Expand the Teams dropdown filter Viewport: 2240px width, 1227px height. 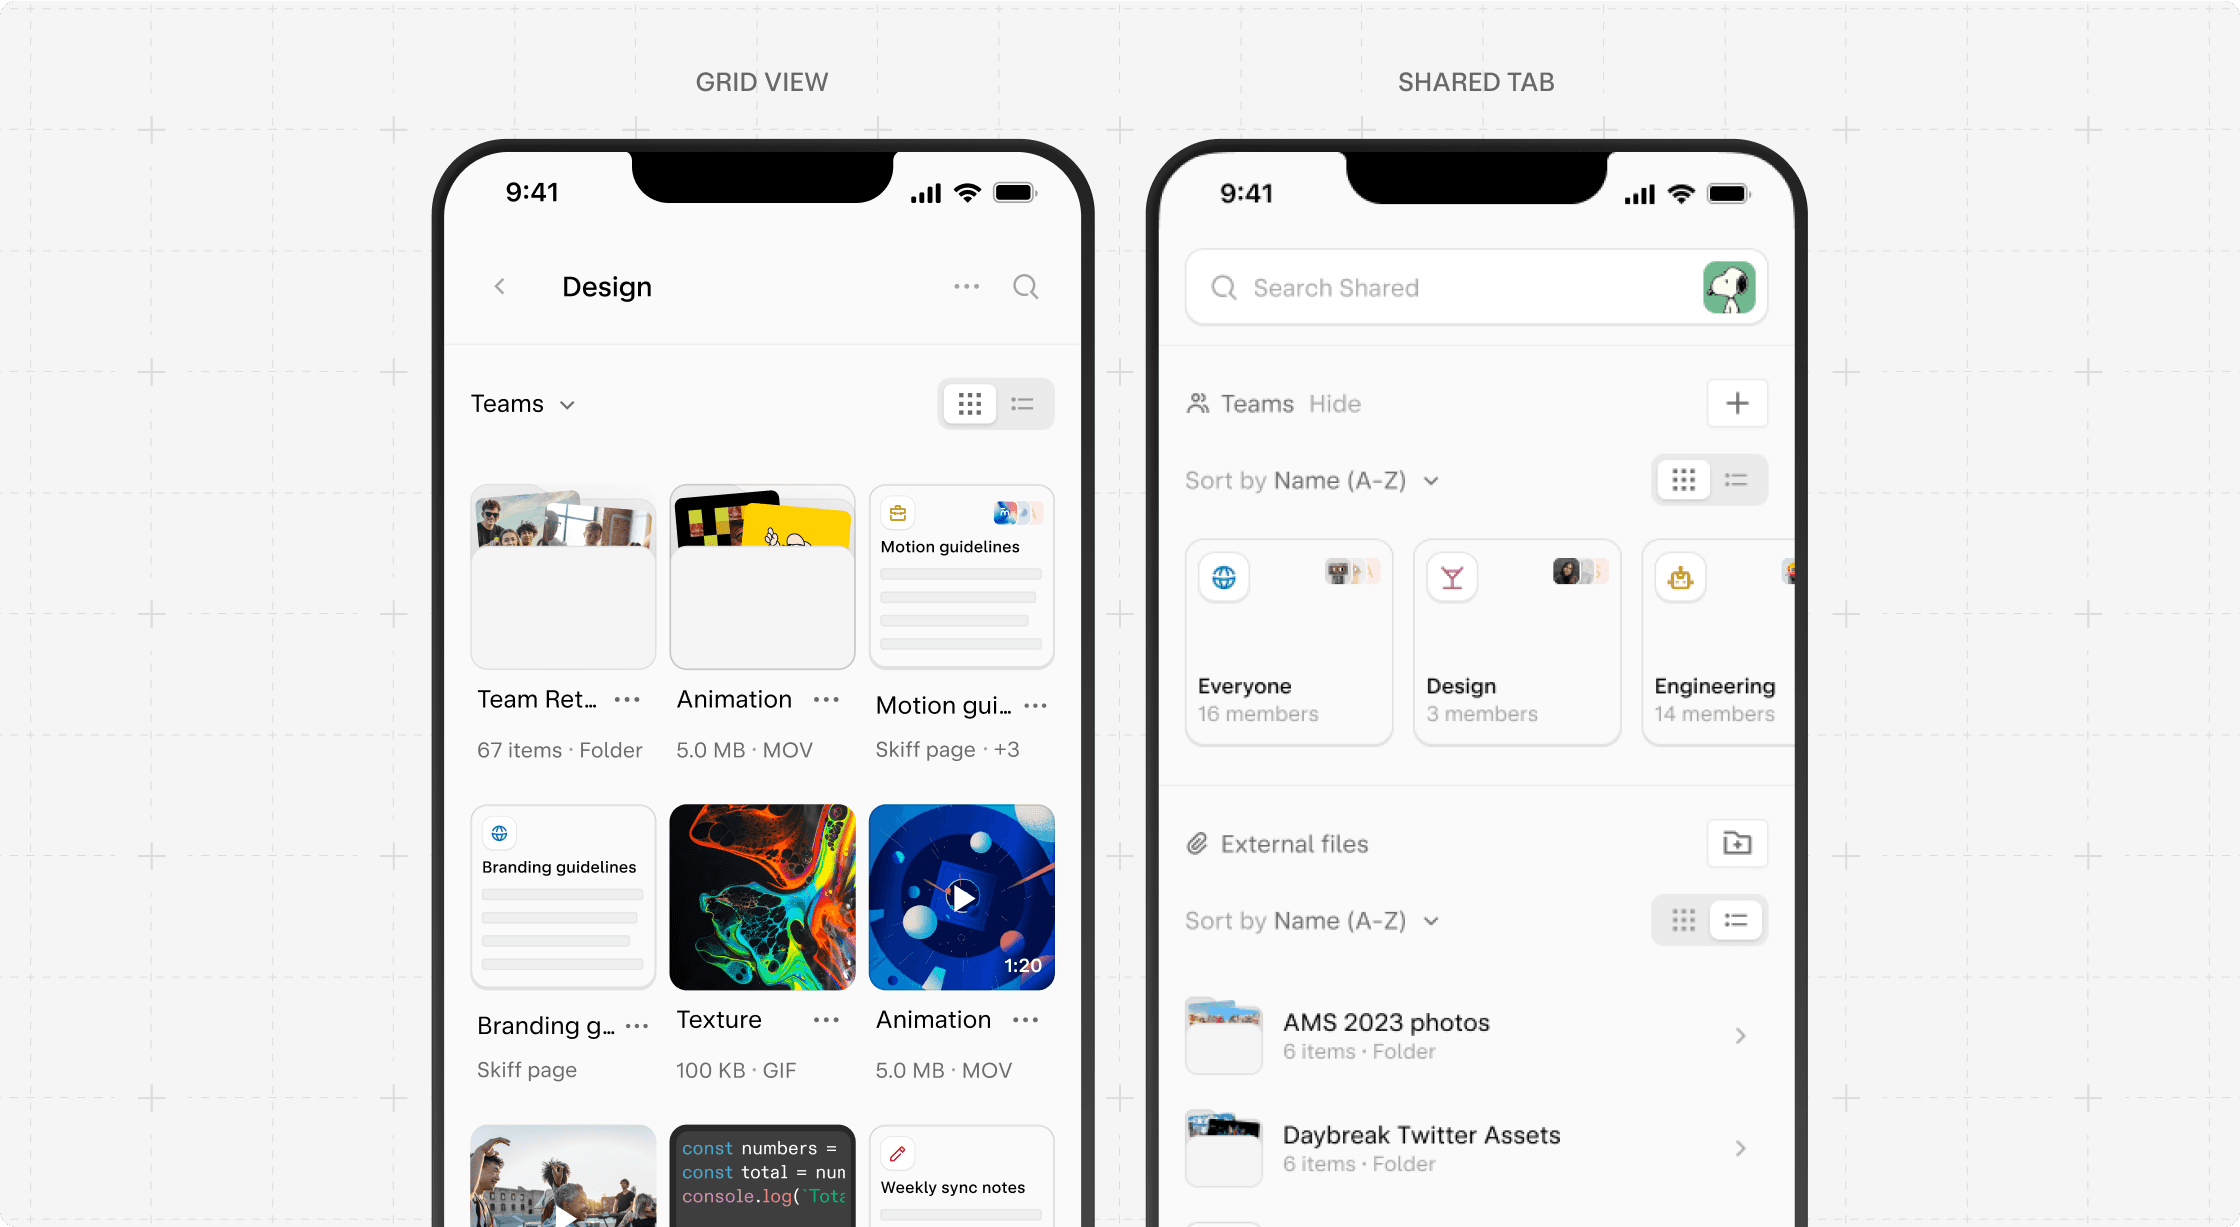click(x=524, y=403)
